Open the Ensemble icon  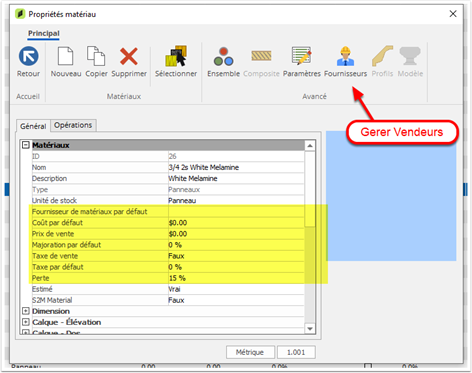[x=223, y=56]
